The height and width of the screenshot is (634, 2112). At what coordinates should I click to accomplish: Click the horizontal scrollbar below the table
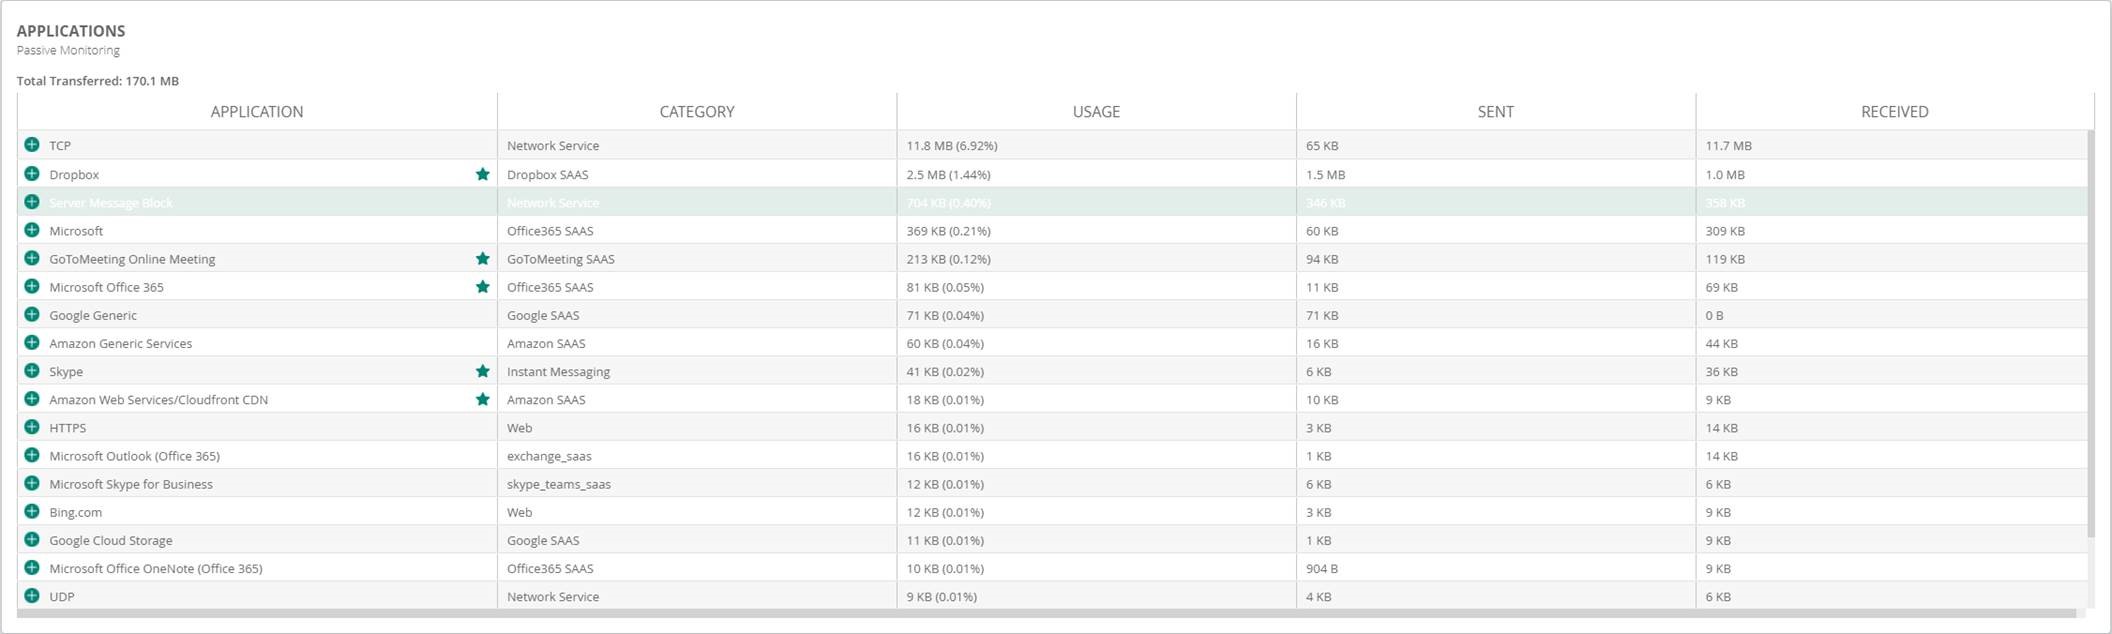pyautogui.click(x=1047, y=613)
